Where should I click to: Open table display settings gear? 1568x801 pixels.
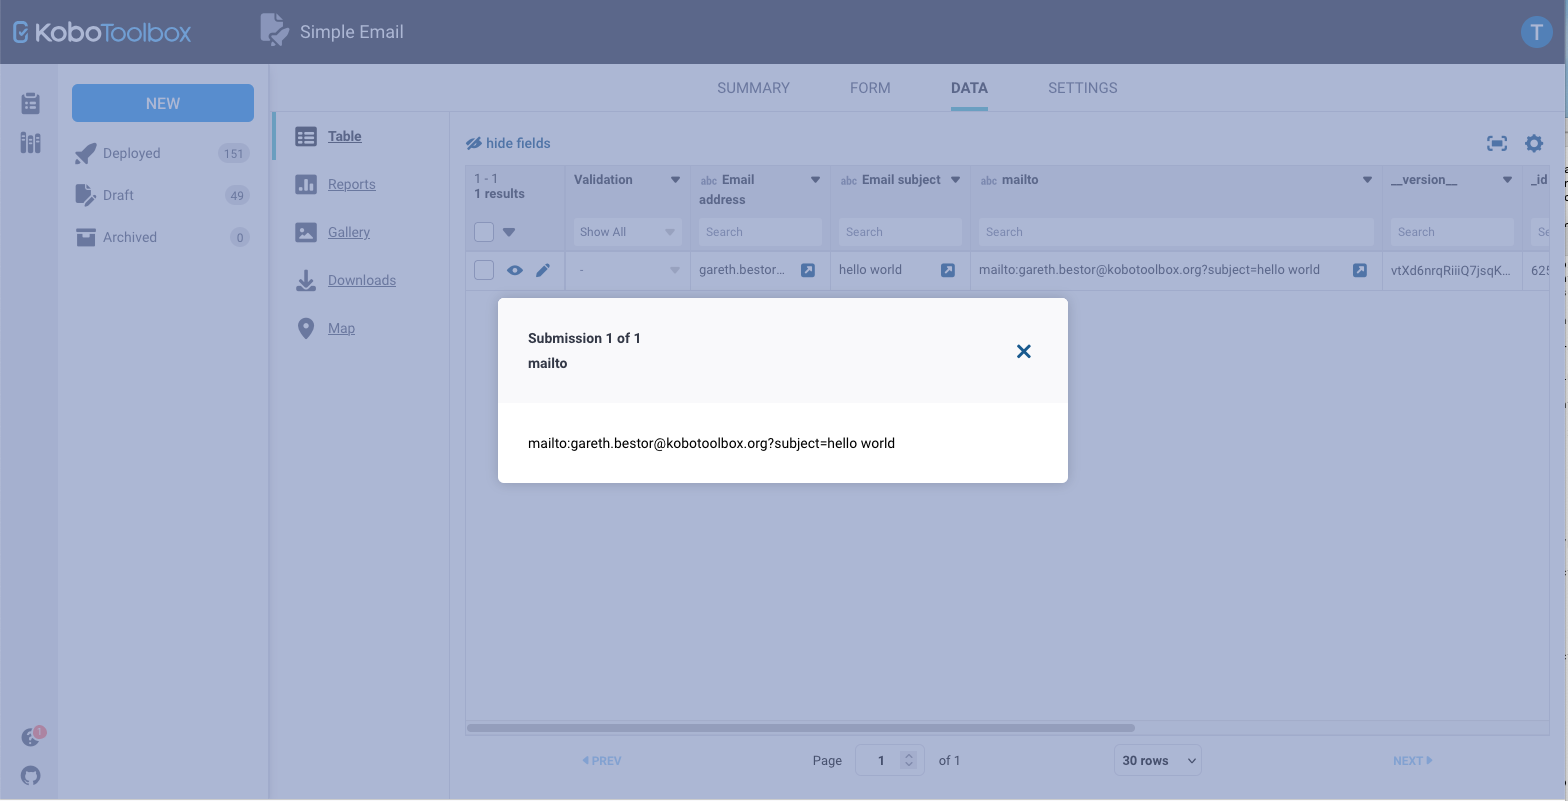coord(1533,143)
